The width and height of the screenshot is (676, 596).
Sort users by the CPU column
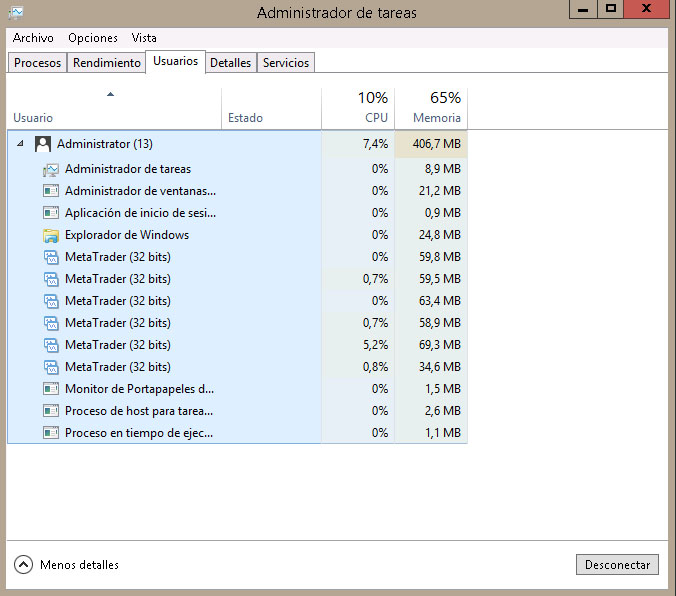pyautogui.click(x=358, y=108)
